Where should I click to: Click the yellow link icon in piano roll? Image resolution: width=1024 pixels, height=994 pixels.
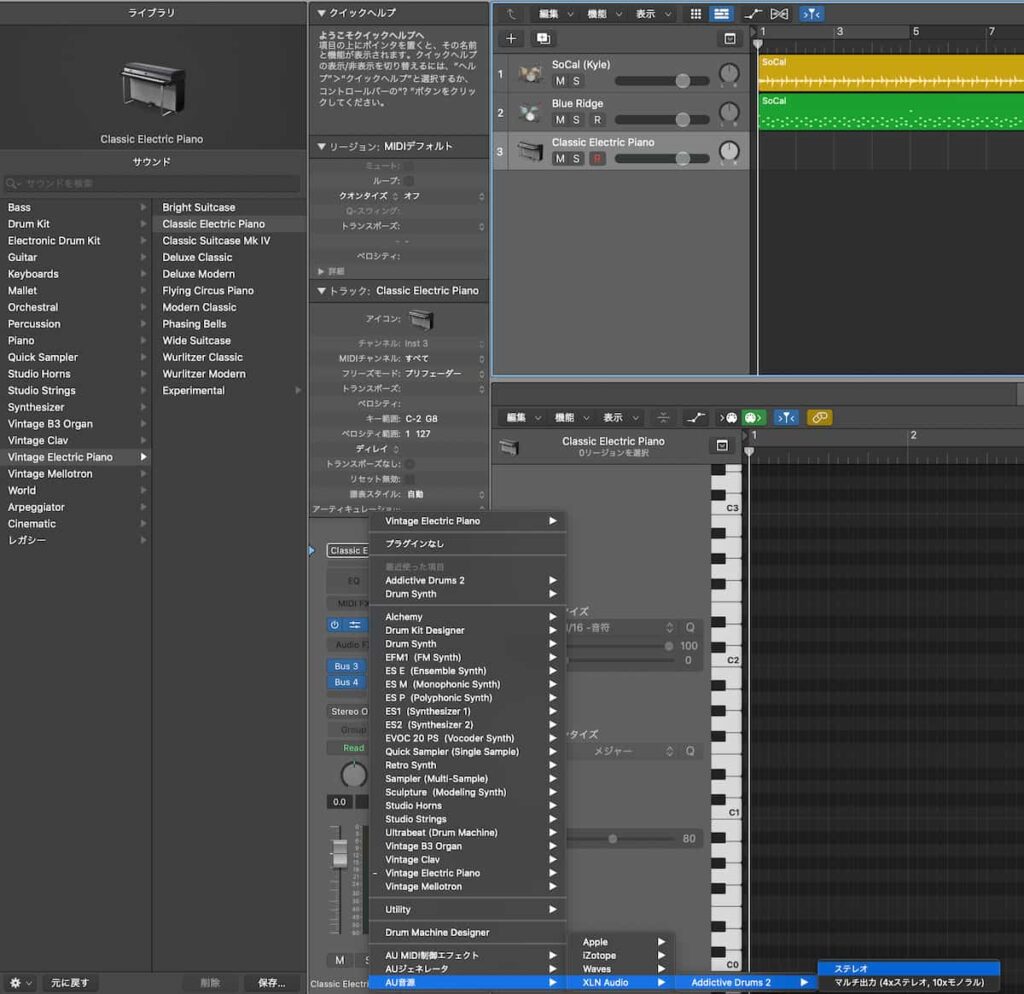click(x=819, y=418)
